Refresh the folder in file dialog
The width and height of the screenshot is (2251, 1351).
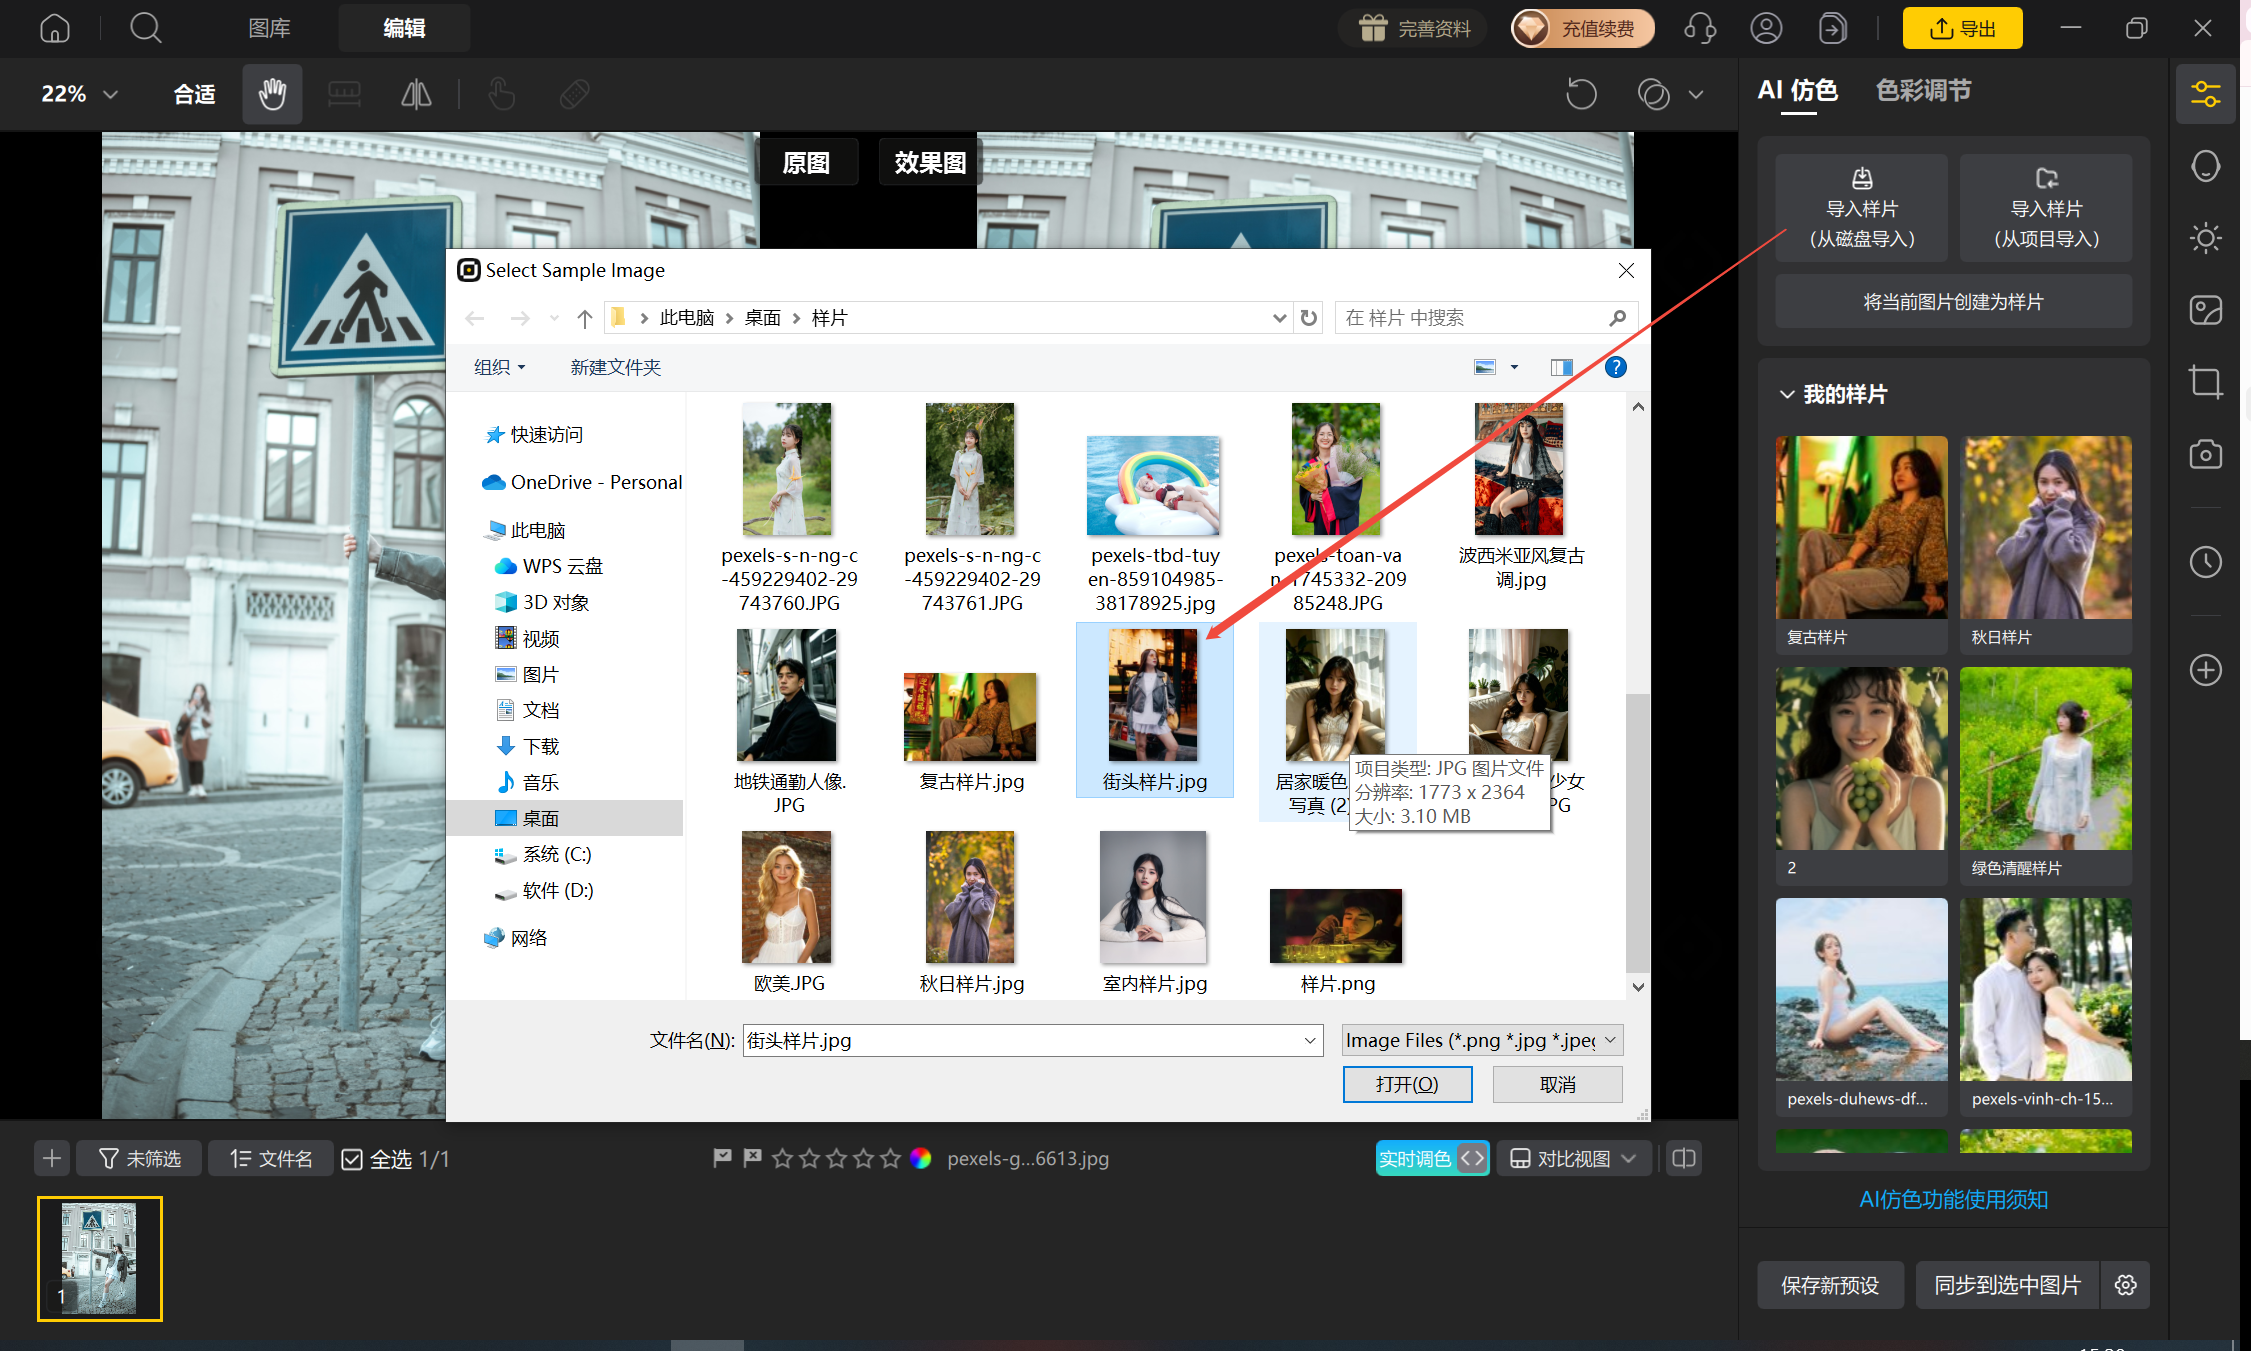1308,318
